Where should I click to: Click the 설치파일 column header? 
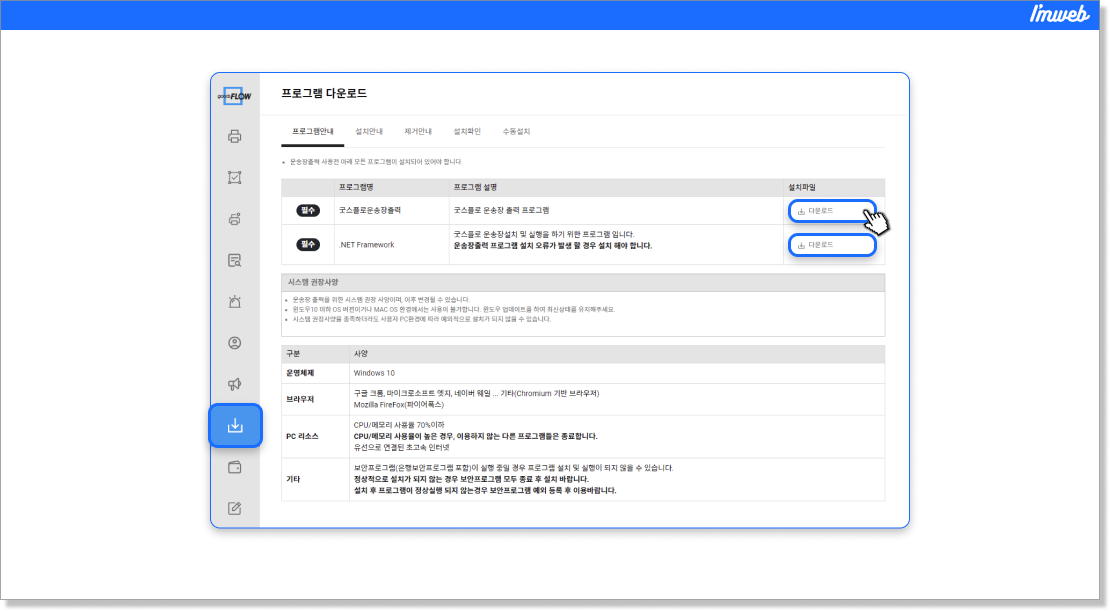(x=802, y=188)
